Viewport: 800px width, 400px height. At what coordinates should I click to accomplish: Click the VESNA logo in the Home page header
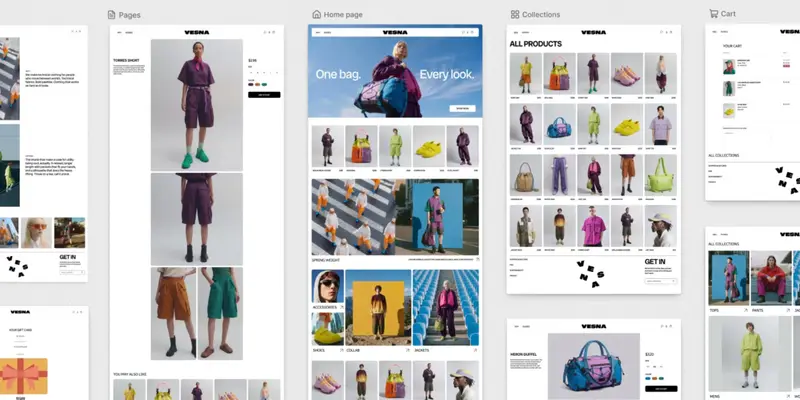tap(395, 33)
